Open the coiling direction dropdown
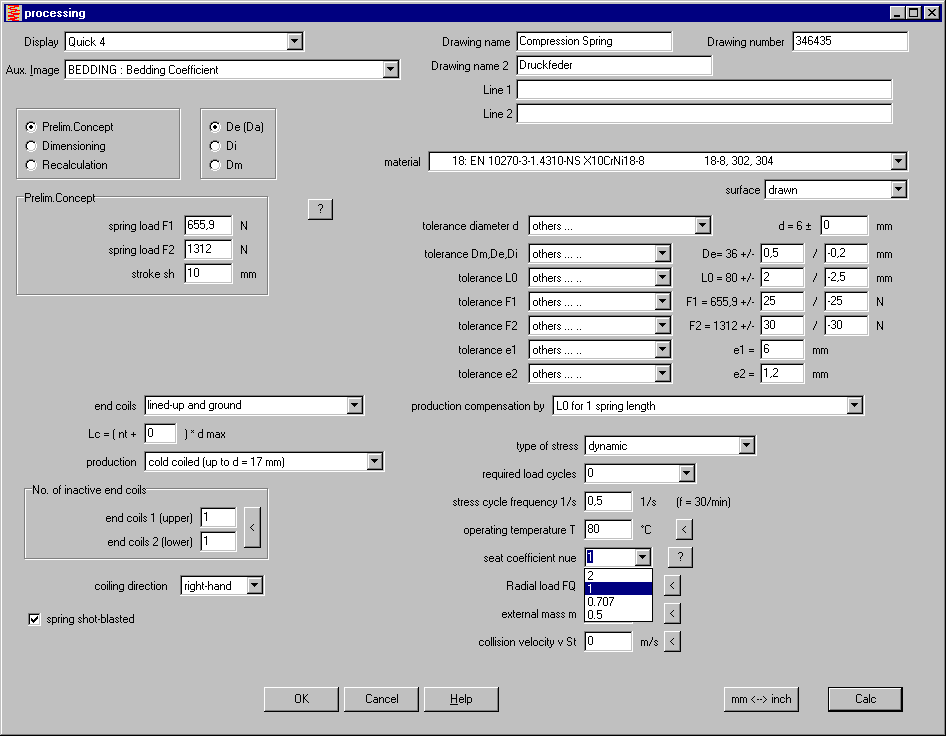 tap(254, 585)
